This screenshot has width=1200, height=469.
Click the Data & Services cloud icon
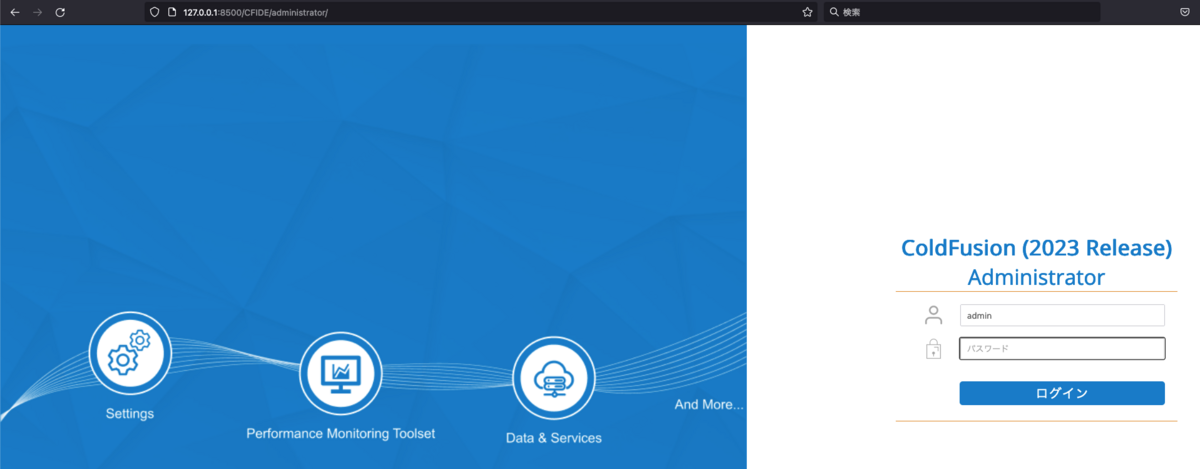click(554, 378)
